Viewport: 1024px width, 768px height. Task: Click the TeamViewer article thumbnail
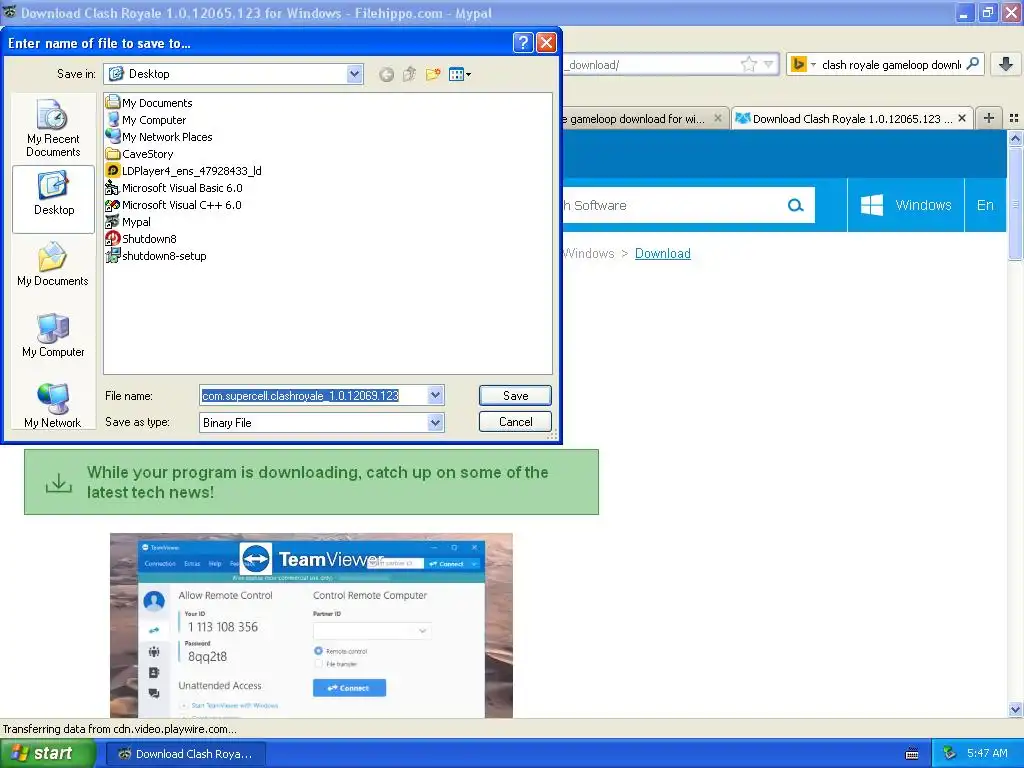pos(311,626)
